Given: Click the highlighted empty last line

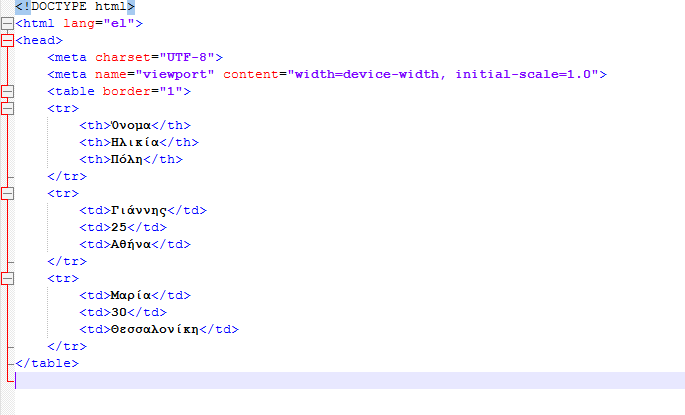Looking at the screenshot, I should 350,380.
